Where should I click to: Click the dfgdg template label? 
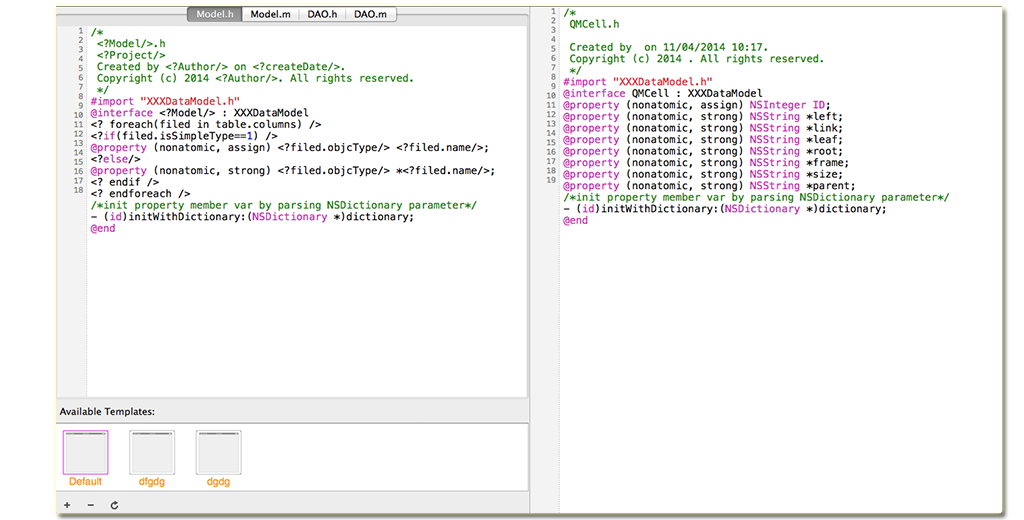pos(152,481)
